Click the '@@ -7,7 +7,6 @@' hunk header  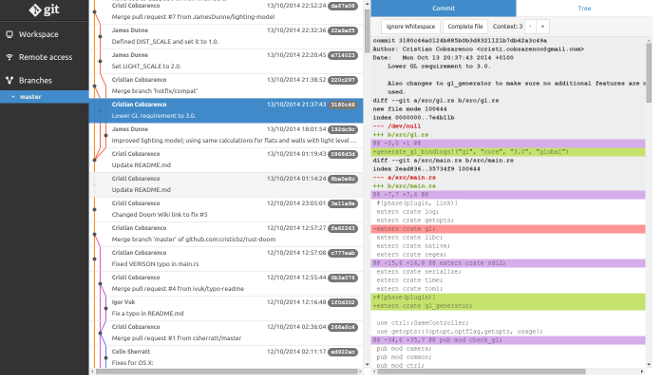[x=508, y=195]
